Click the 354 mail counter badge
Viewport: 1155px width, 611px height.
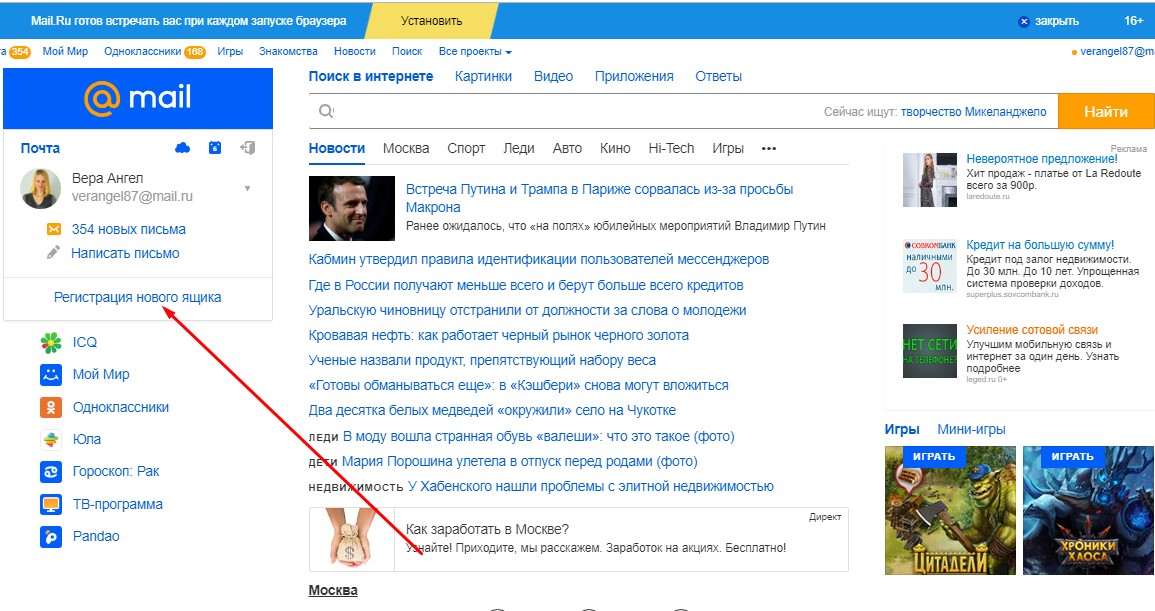[20, 52]
